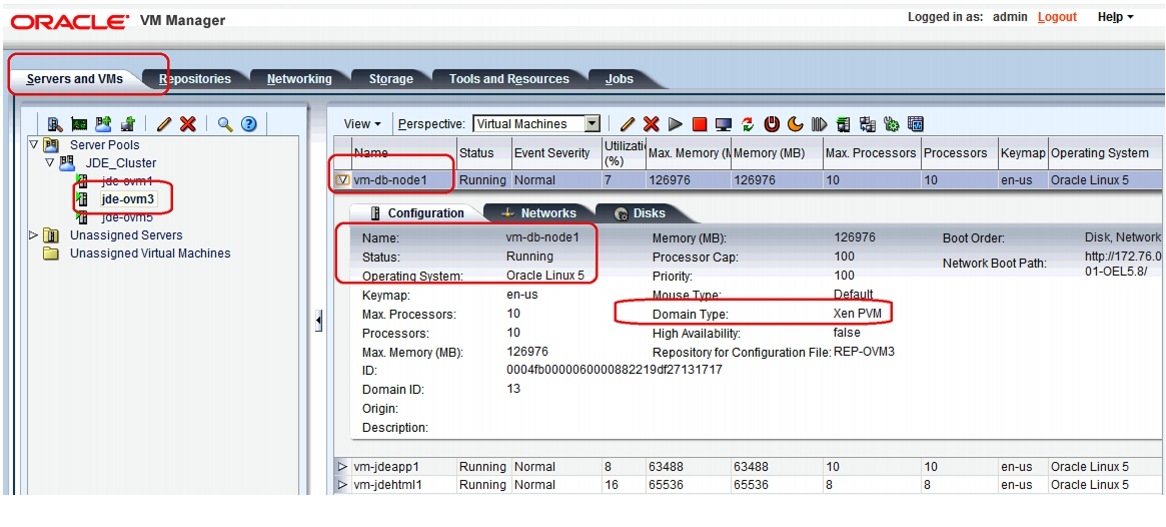Click the Resume VM icon

click(x=819, y=124)
